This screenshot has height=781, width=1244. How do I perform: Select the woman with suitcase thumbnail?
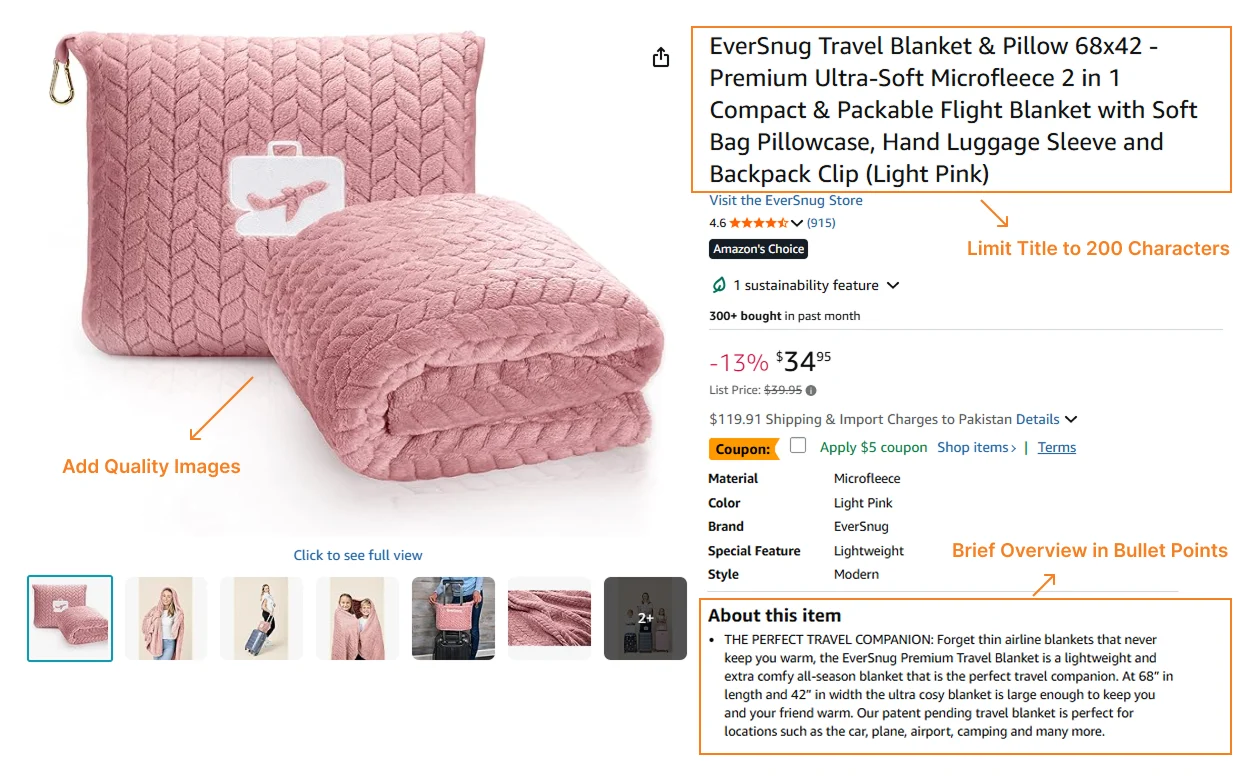click(261, 618)
